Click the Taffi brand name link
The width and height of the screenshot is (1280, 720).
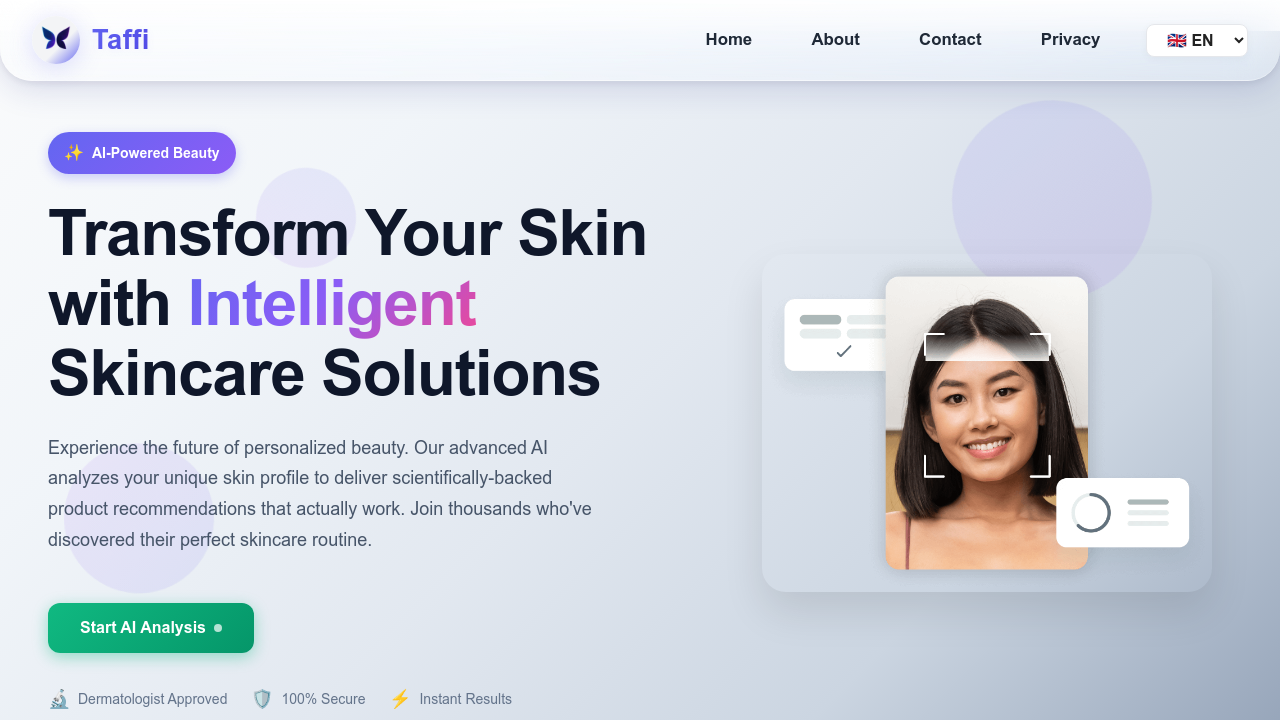[x=120, y=40]
